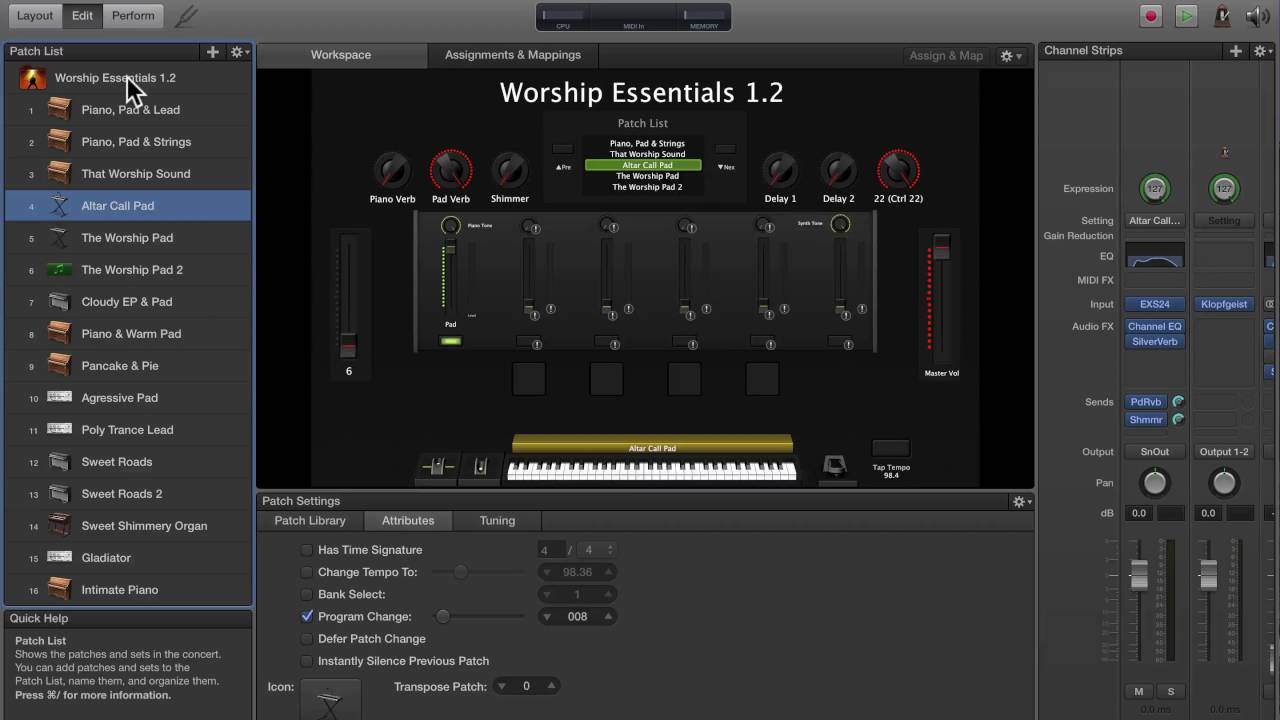Switch to the Tuning tab
This screenshot has height=720, width=1280.
pyautogui.click(x=497, y=521)
